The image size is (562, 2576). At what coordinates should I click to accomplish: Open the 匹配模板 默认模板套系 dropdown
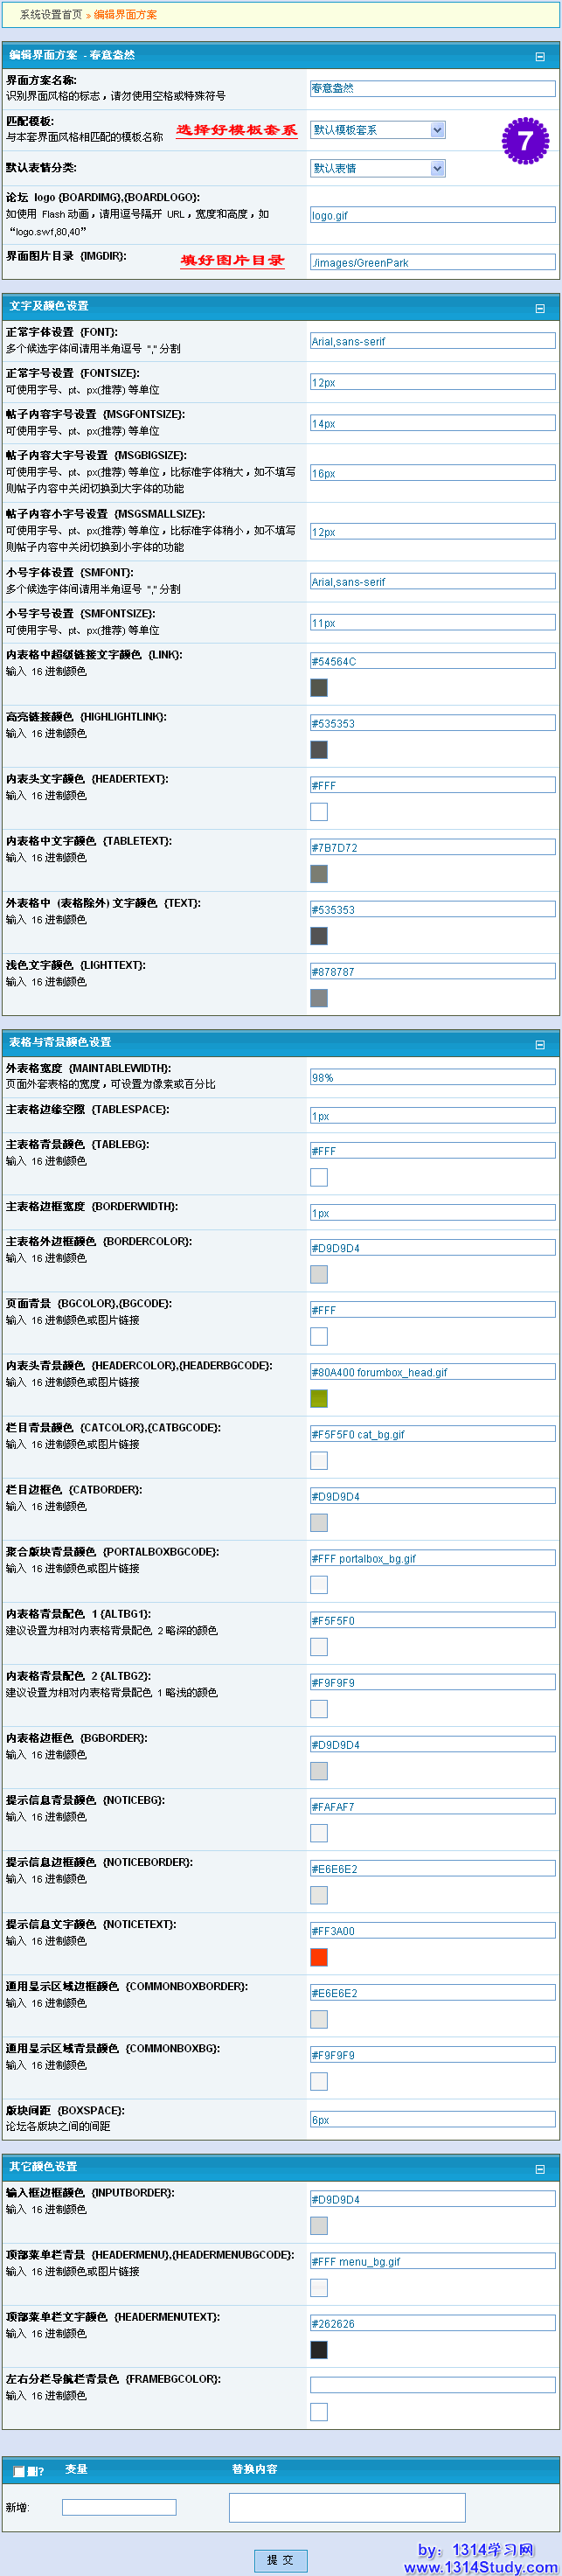click(x=378, y=130)
